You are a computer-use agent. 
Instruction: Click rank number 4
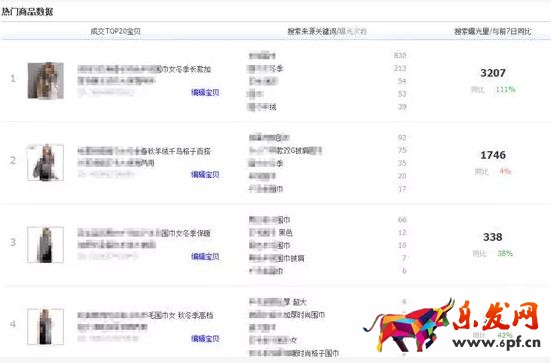pyautogui.click(x=13, y=324)
